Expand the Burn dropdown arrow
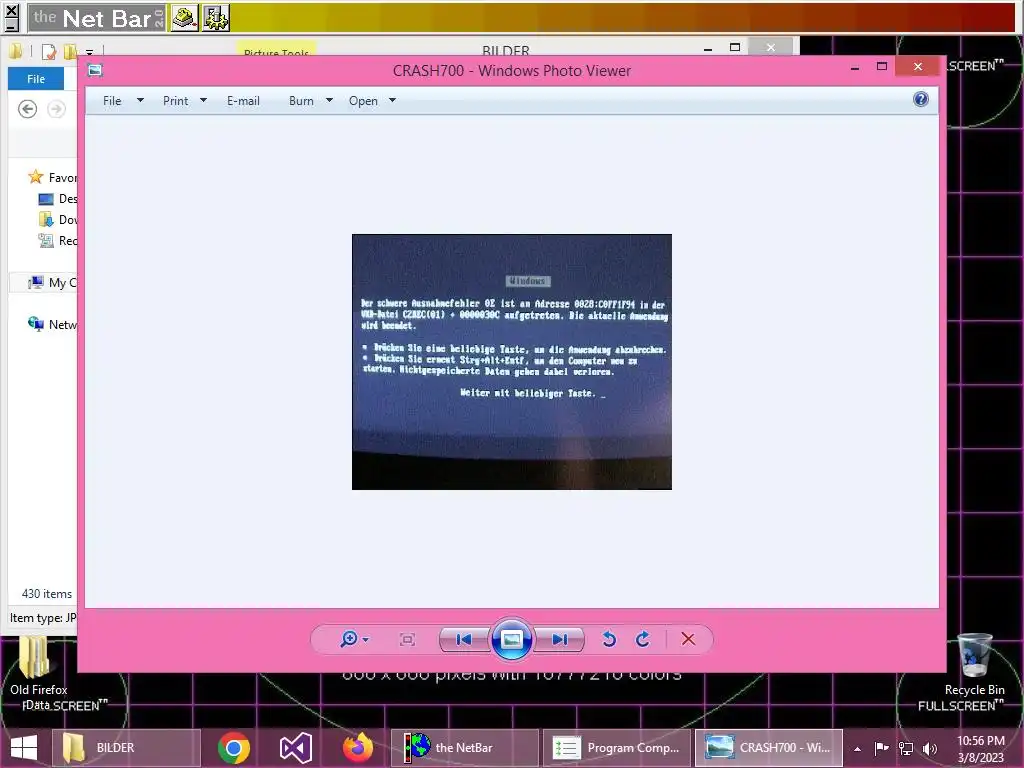The width and height of the screenshot is (1024, 768). click(x=329, y=101)
